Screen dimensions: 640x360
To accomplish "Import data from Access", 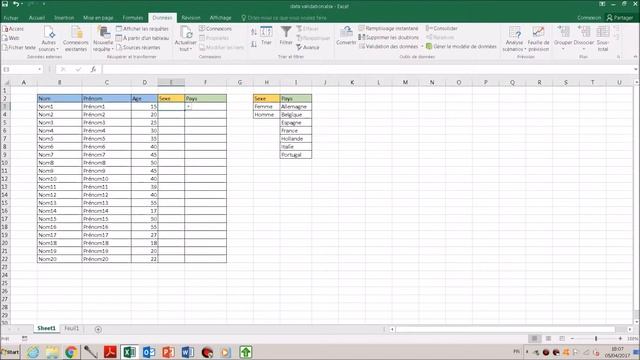I will (13, 29).
